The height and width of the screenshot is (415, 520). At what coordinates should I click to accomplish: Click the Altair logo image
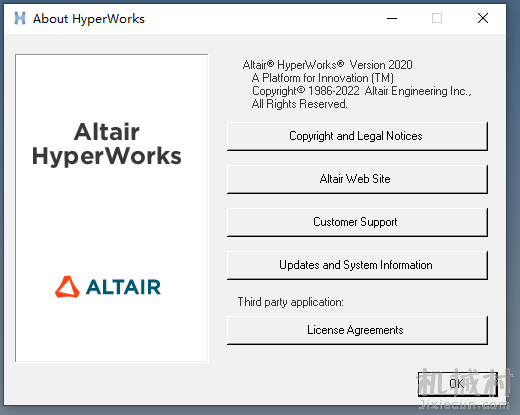click(x=108, y=287)
